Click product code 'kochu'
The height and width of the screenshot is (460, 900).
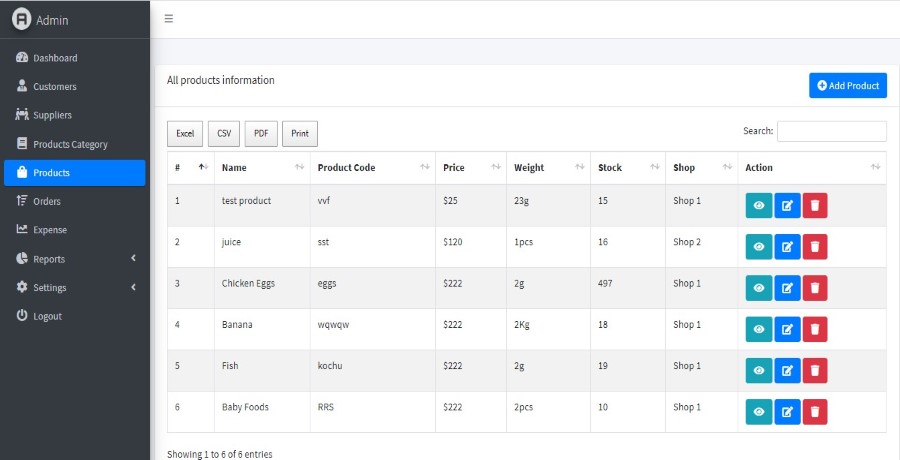tap(330, 366)
